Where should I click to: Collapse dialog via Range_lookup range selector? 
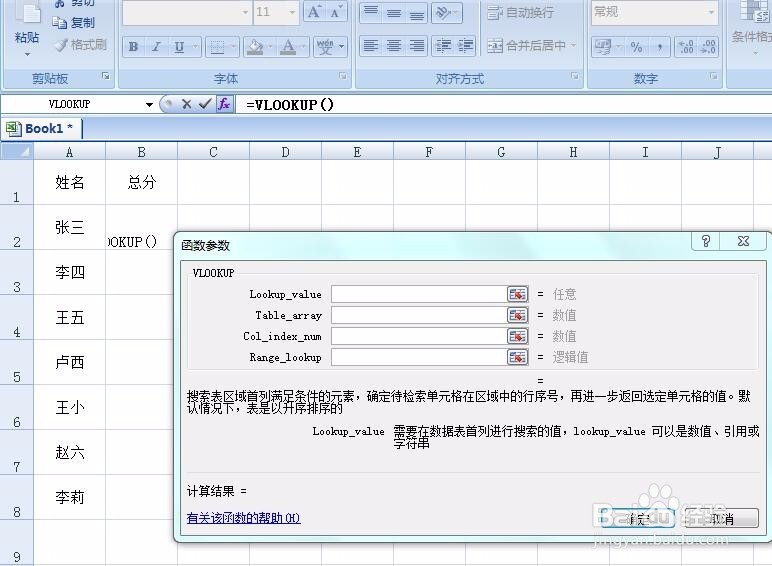(517, 357)
